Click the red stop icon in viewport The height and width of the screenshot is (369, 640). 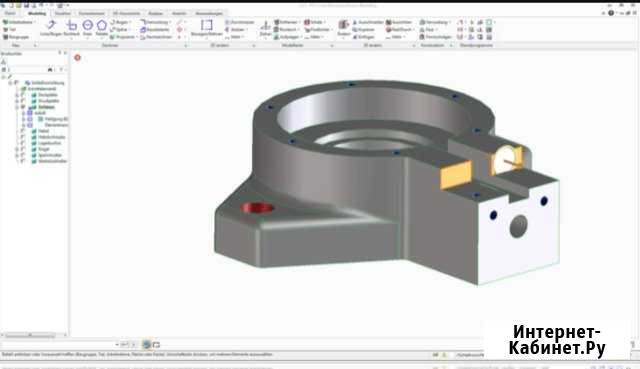point(78,58)
